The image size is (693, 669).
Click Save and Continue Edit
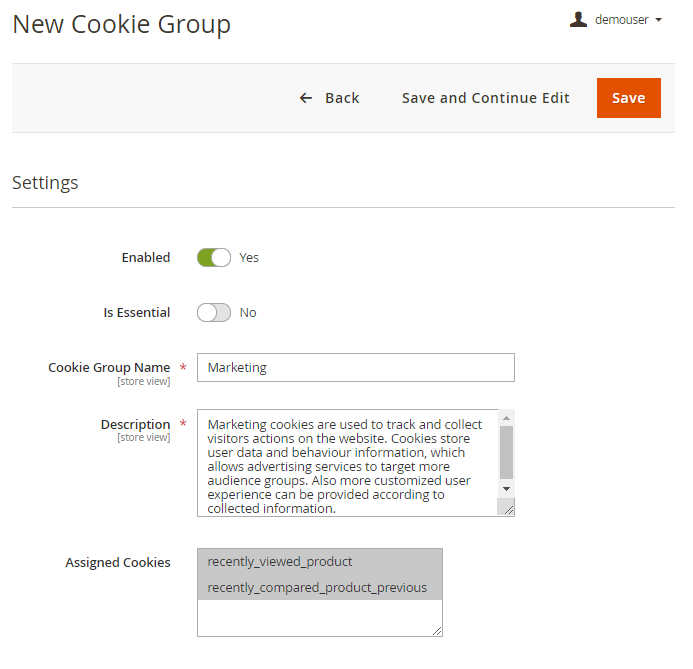pyautogui.click(x=486, y=98)
